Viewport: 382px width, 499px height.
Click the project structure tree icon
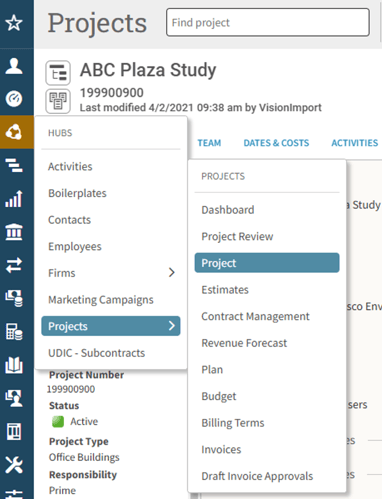click(x=58, y=73)
